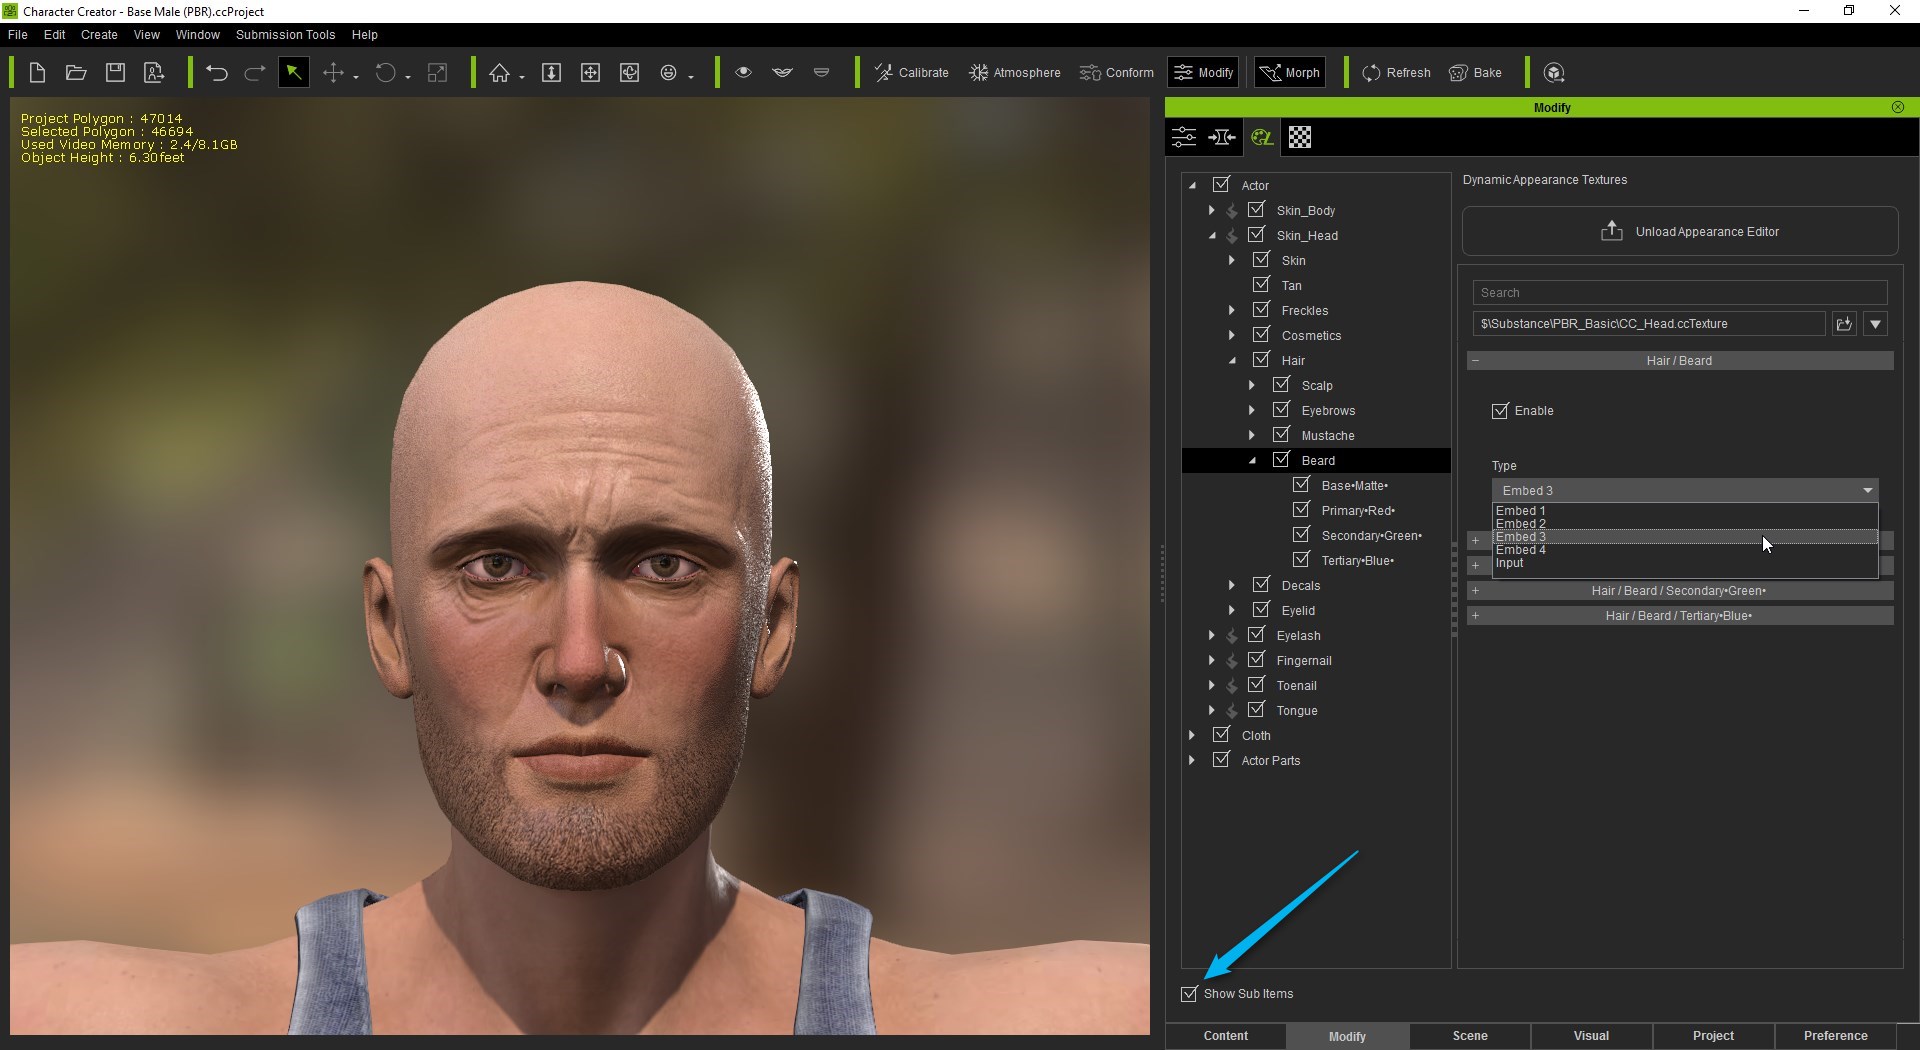Collapse the Hair / Beard section header
1920x1050 pixels.
[x=1680, y=361]
